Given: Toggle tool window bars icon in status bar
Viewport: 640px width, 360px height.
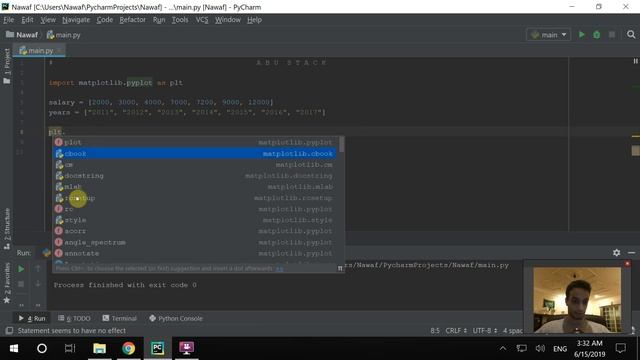Looking at the screenshot, I should click(9, 331).
